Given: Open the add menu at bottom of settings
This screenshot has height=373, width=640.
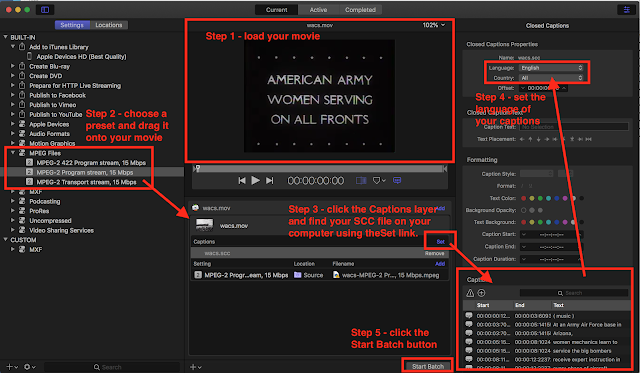Looking at the screenshot, I should [12, 367].
